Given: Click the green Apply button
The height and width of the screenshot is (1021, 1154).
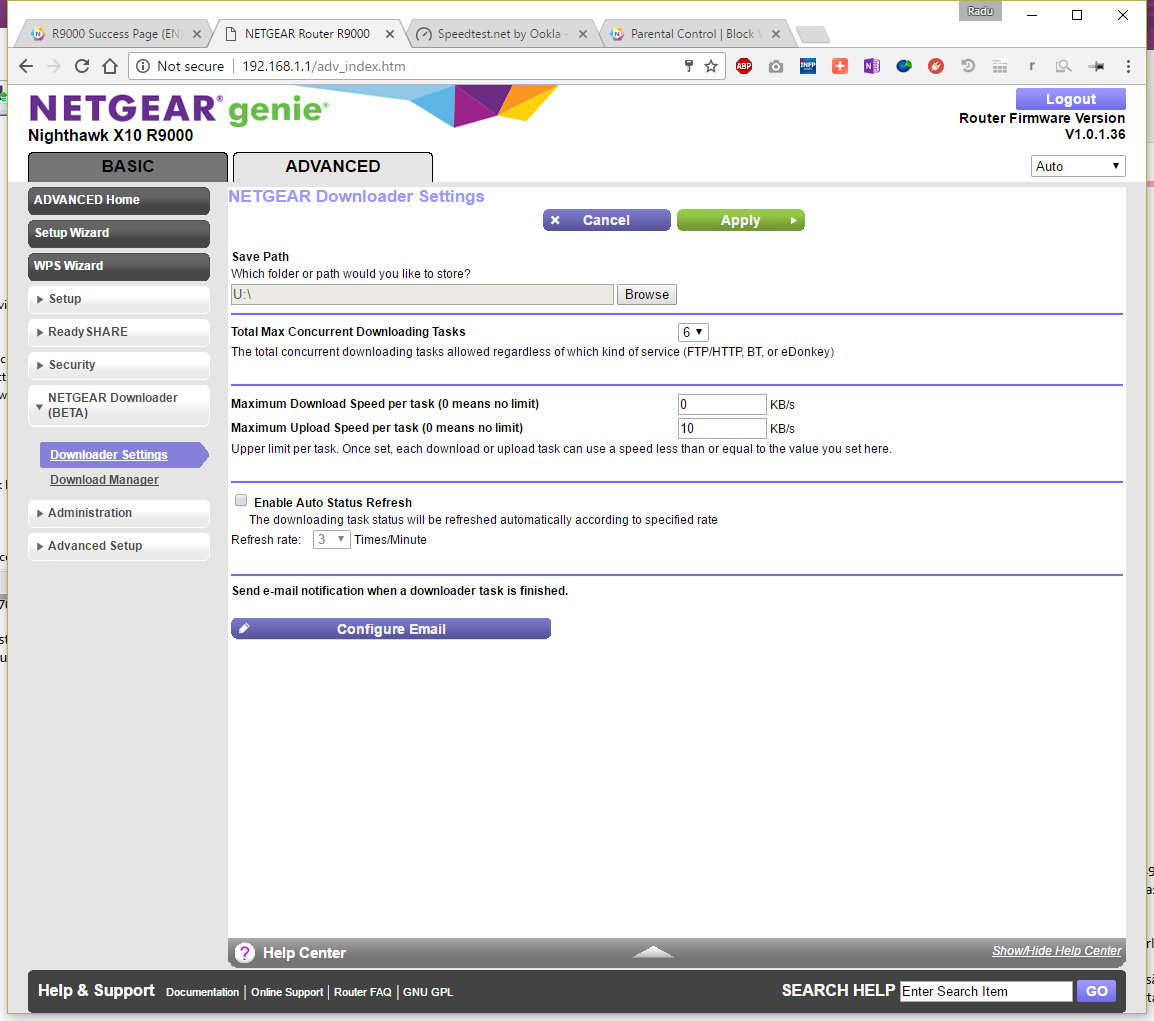Looking at the screenshot, I should click(x=740, y=220).
